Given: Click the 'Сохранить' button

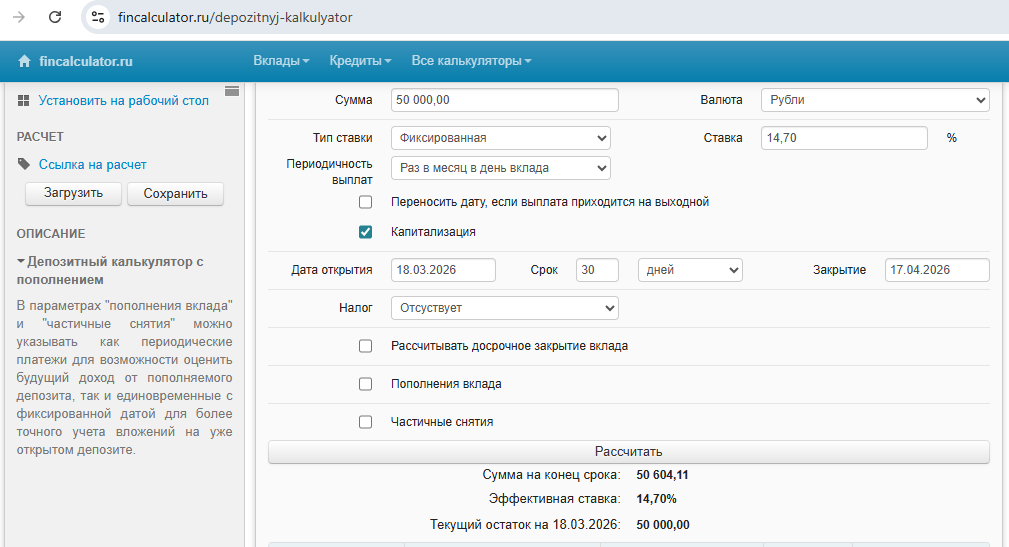Looking at the screenshot, I should [175, 194].
